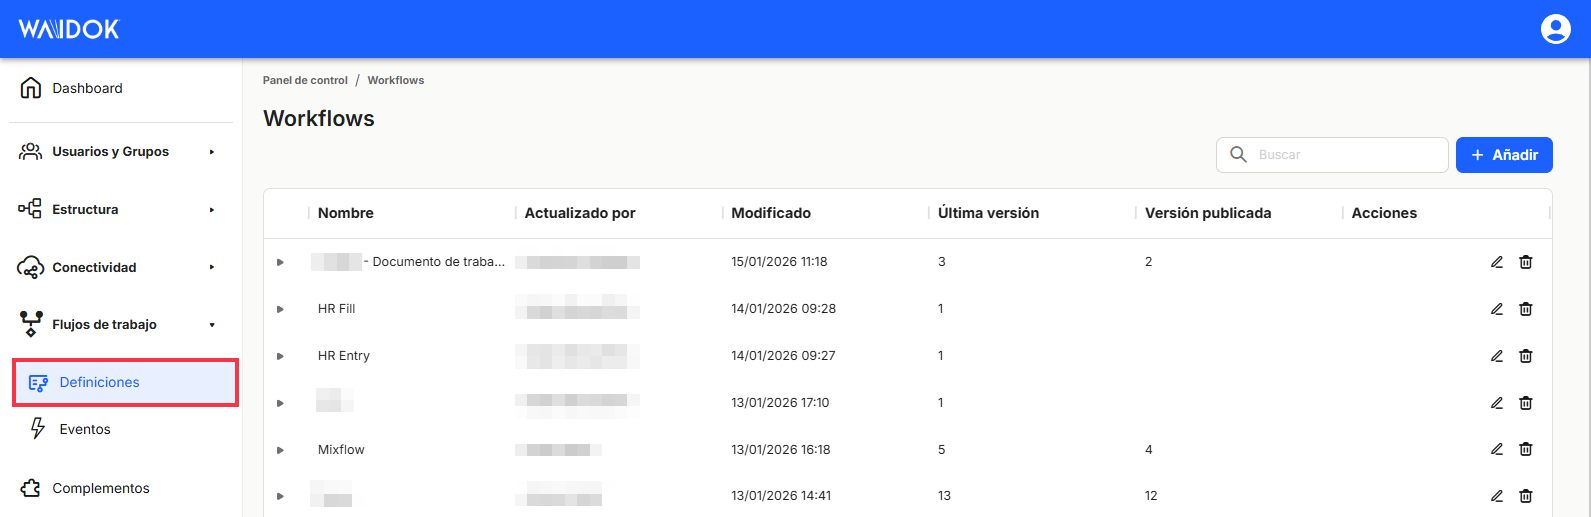The width and height of the screenshot is (1591, 517).
Task: Open Complementos in the sidebar
Action: click(x=100, y=488)
